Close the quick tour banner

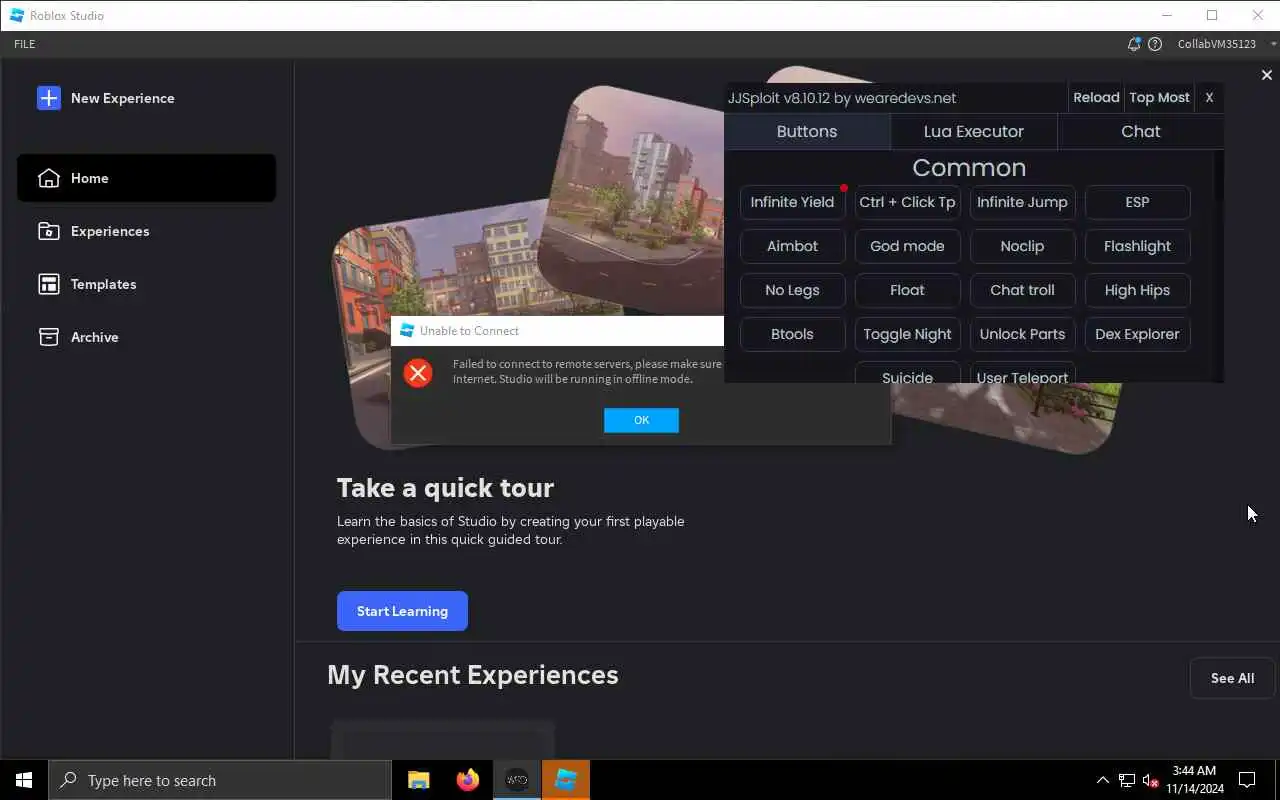click(1267, 75)
